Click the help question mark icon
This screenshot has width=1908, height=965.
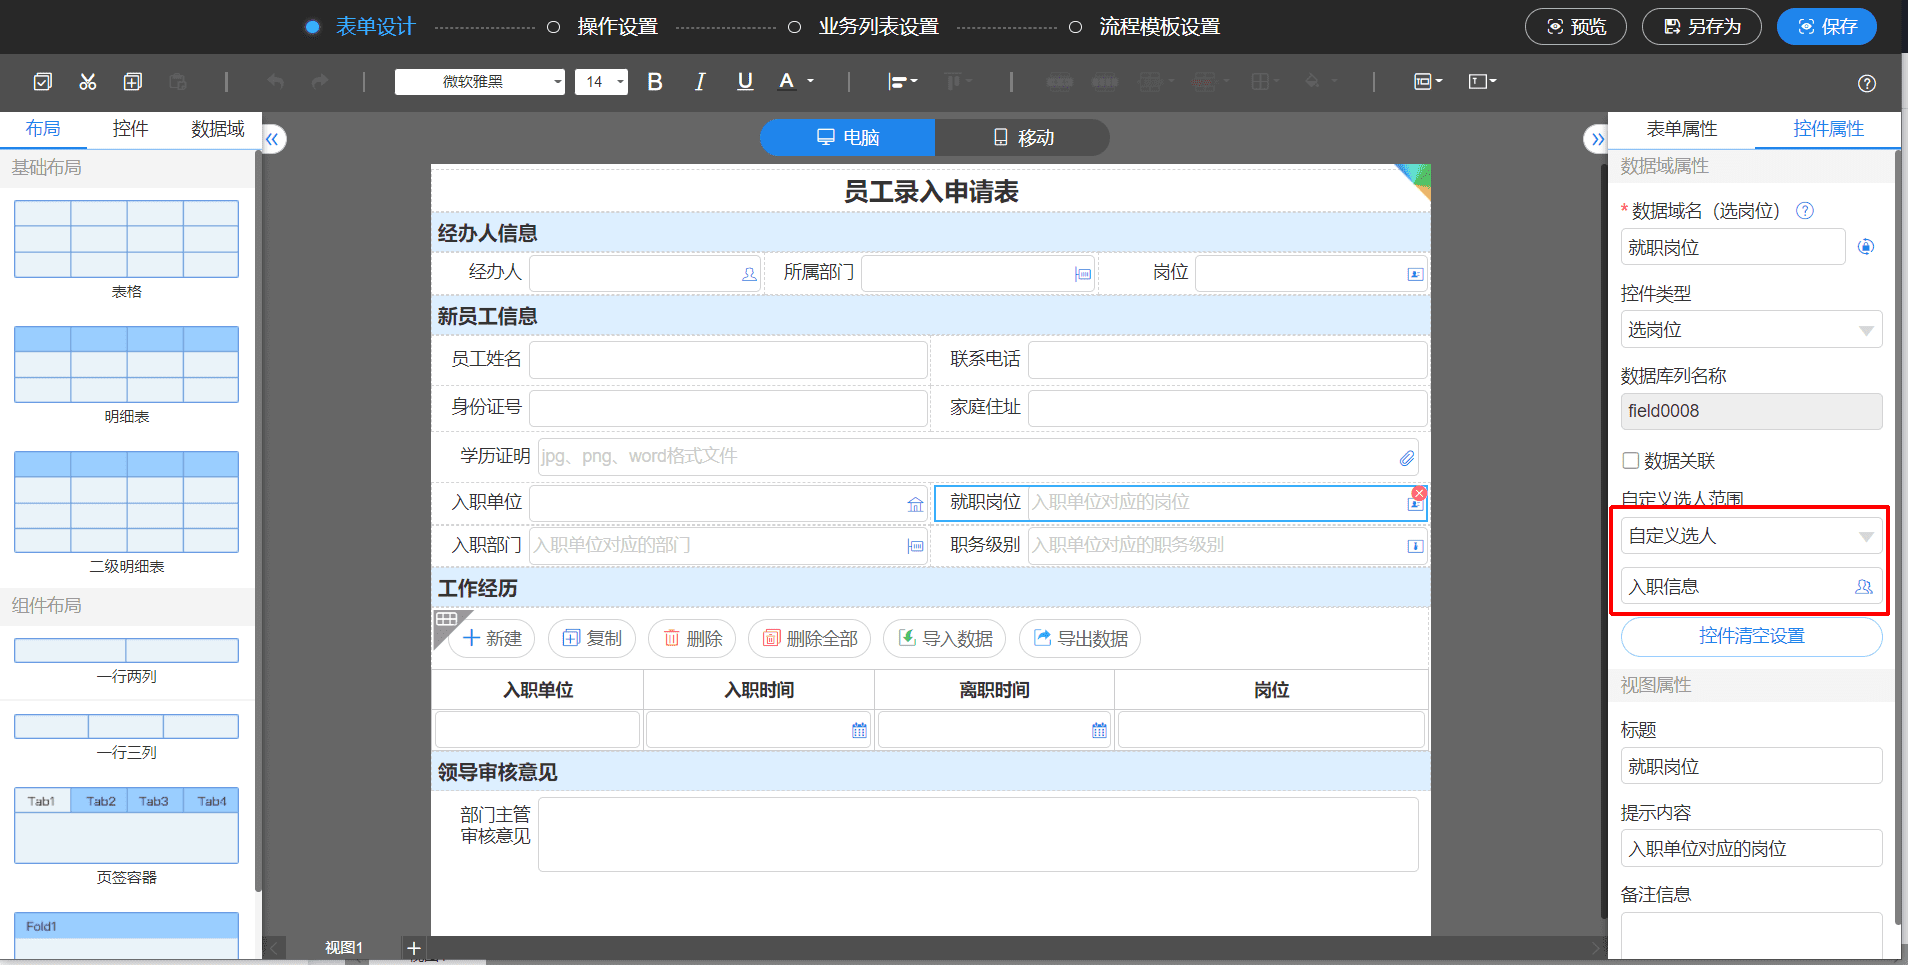(x=1866, y=83)
